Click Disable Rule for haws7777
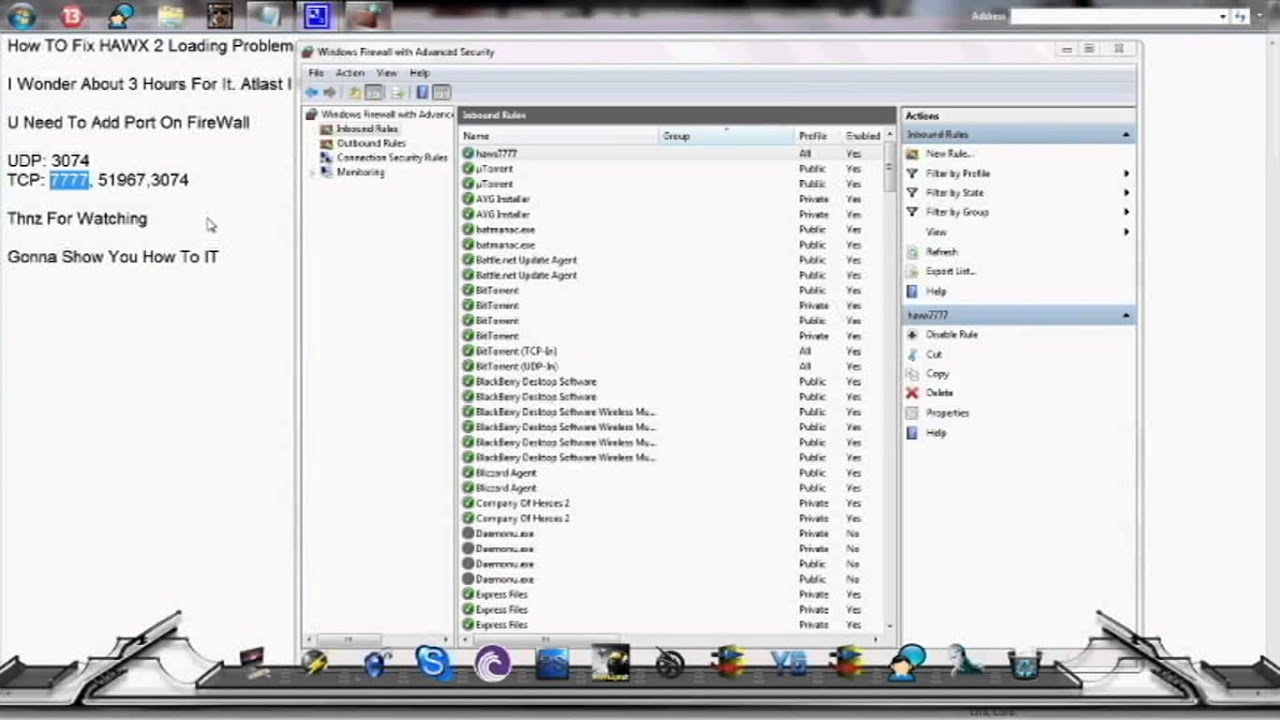1280x720 pixels. coord(952,335)
